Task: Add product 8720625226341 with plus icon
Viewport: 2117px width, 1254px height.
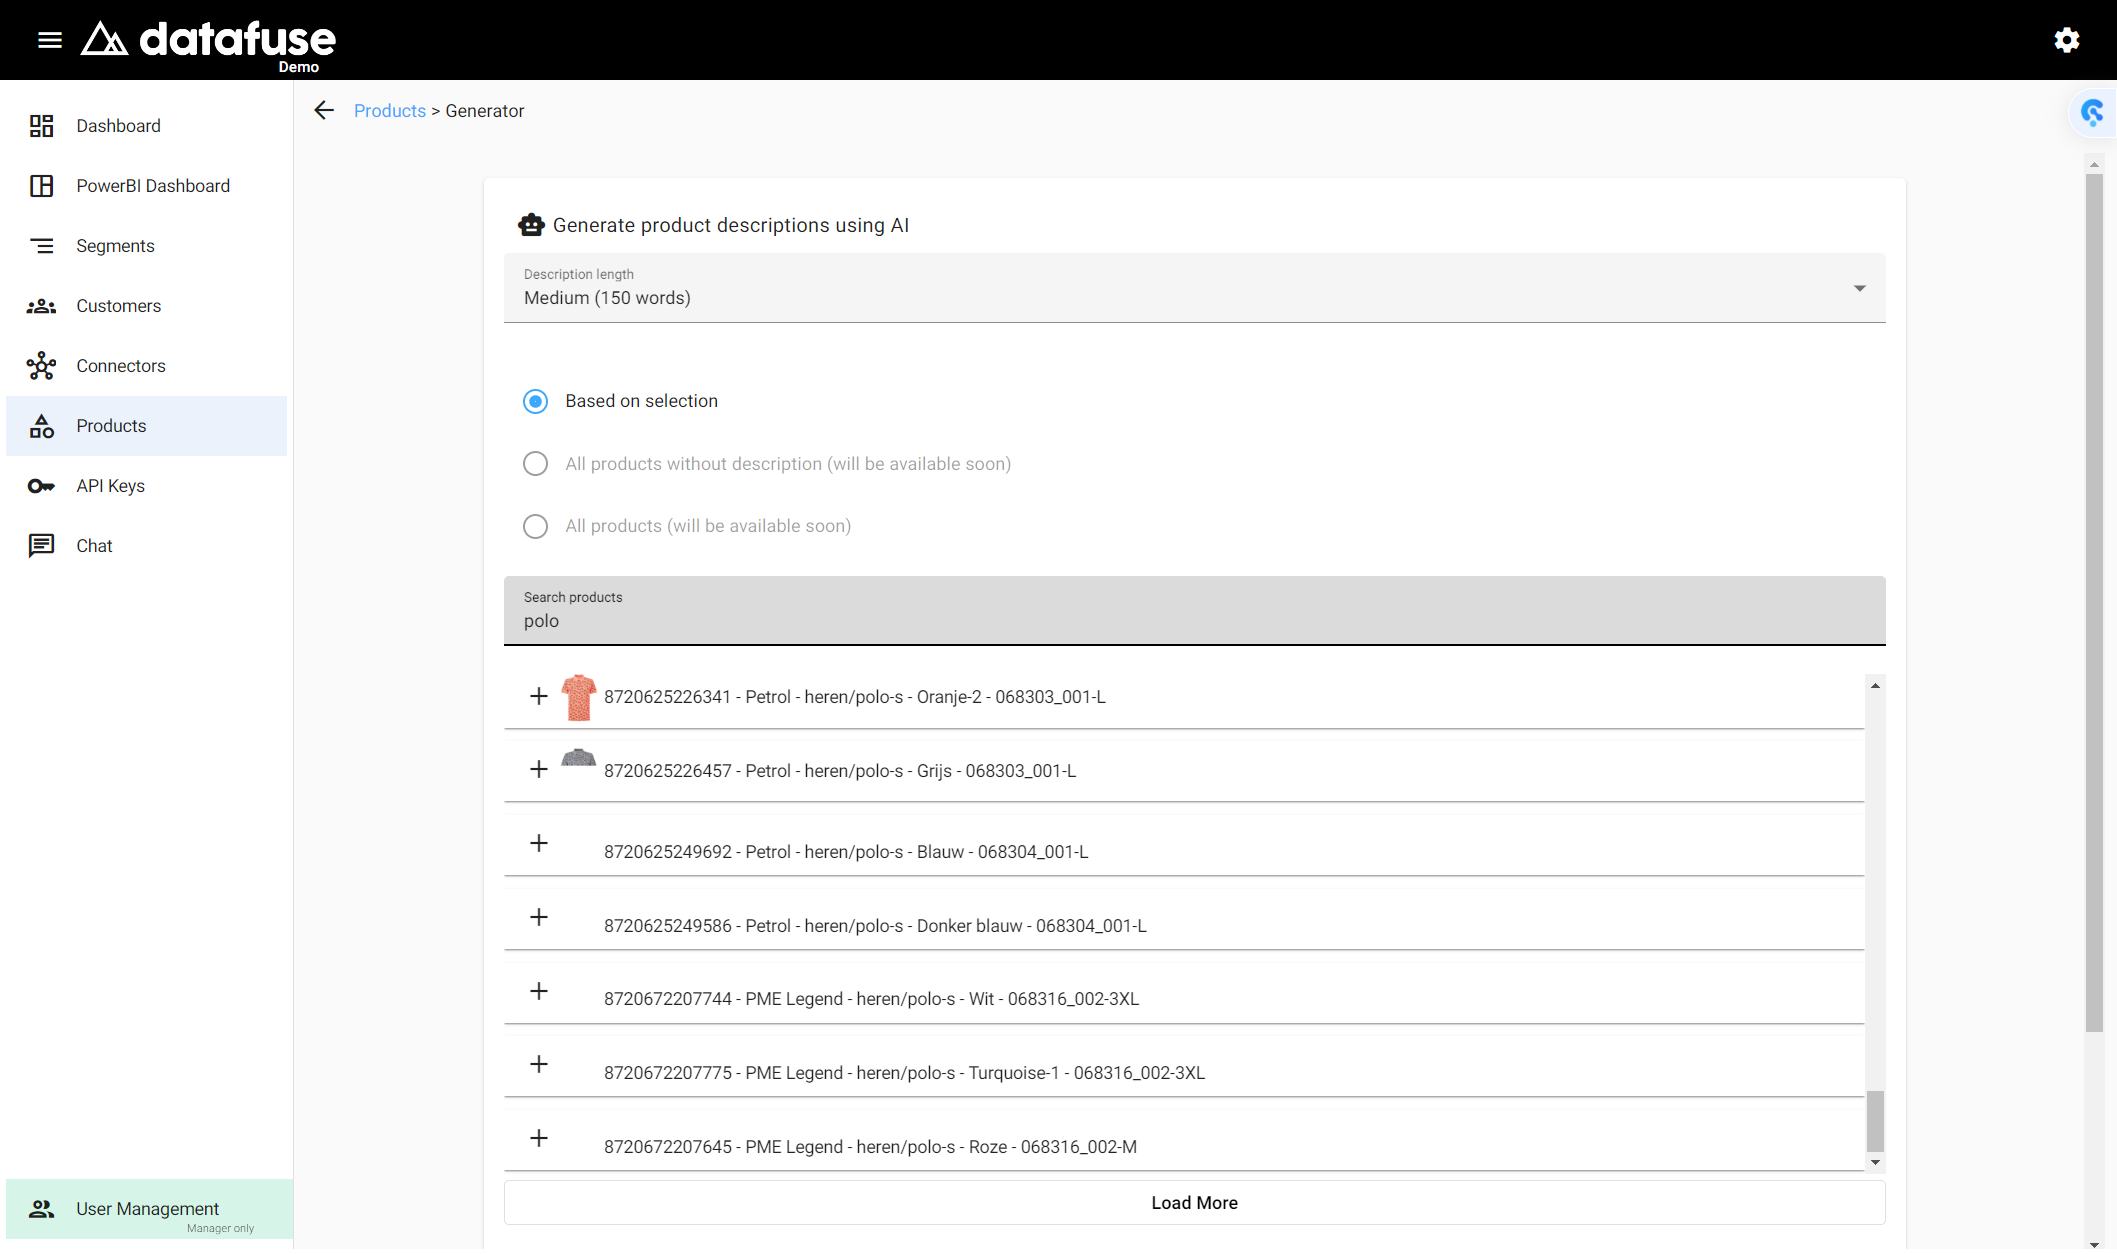Action: coord(539,696)
